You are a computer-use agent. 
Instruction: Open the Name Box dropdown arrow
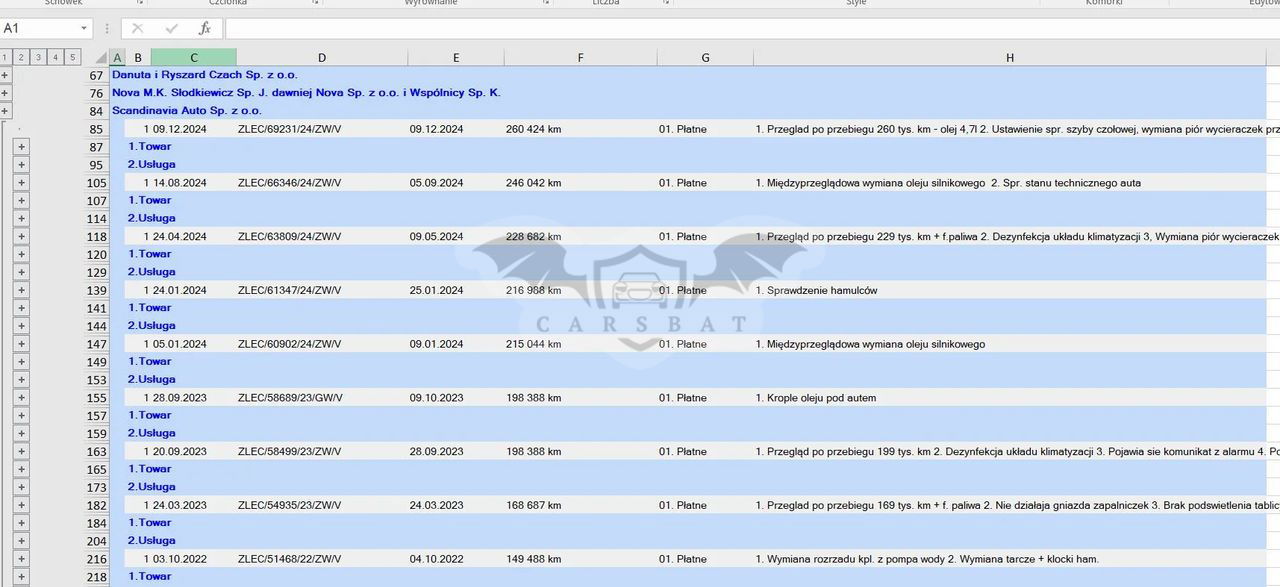pyautogui.click(x=83, y=28)
